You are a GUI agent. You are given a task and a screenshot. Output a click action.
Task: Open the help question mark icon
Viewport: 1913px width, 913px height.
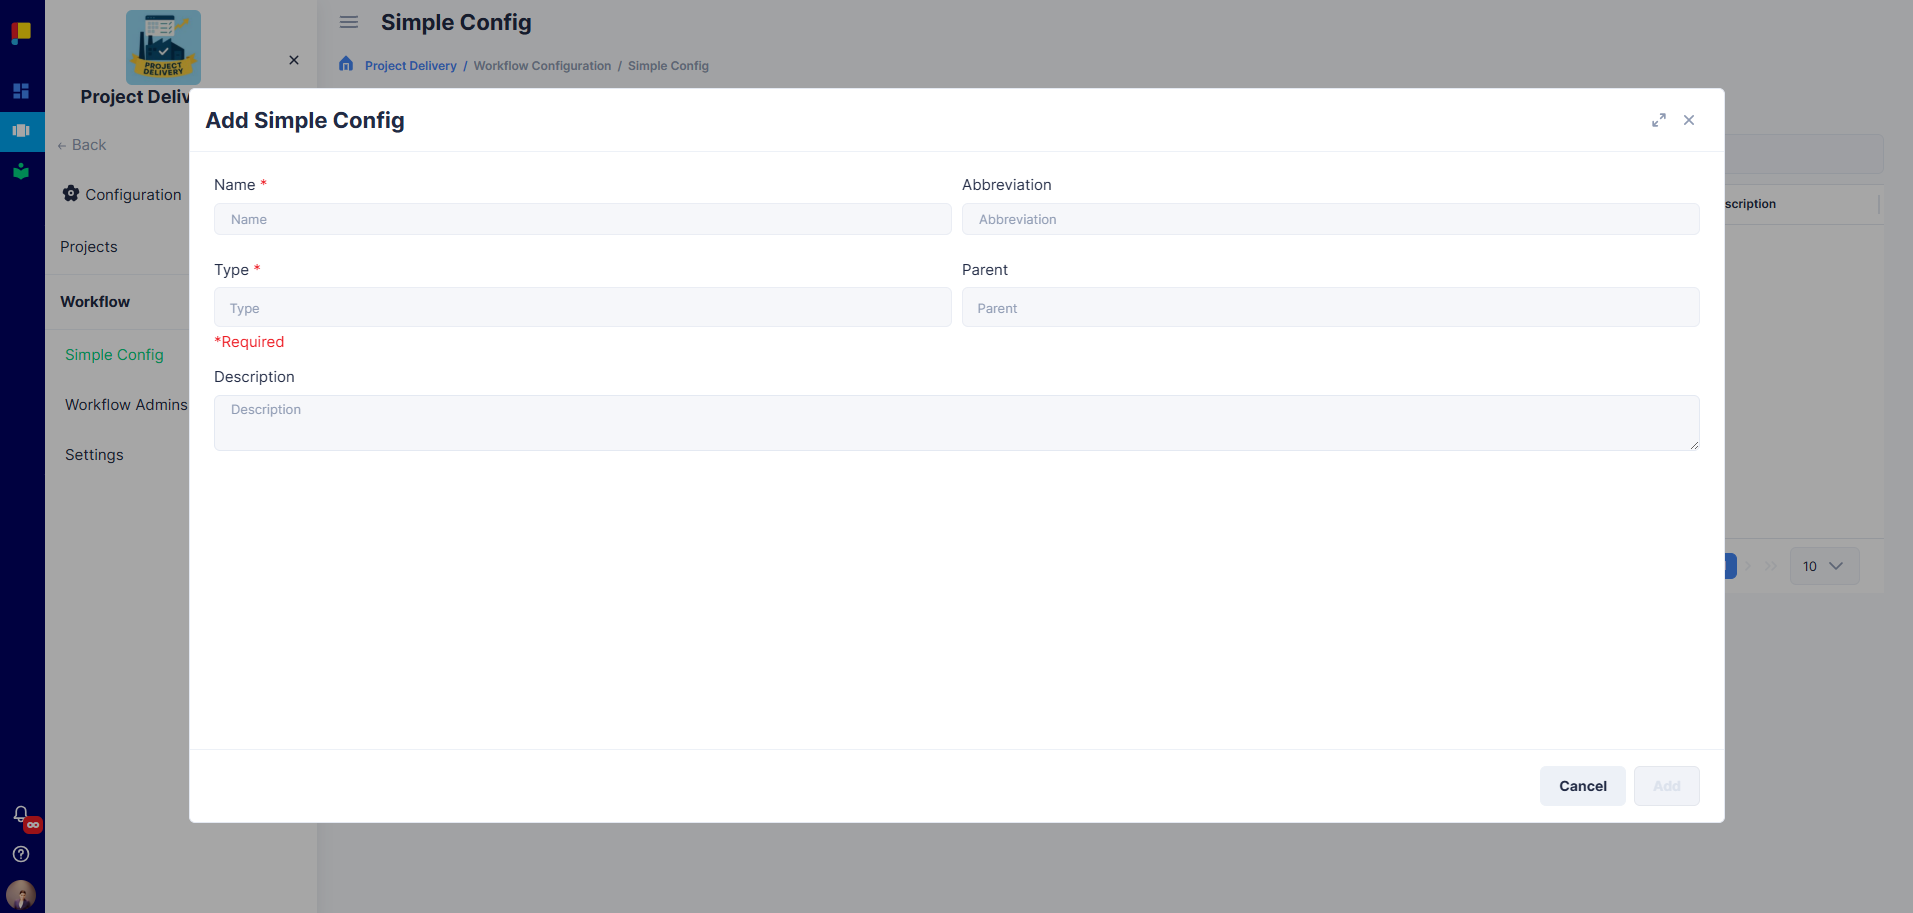(21, 854)
